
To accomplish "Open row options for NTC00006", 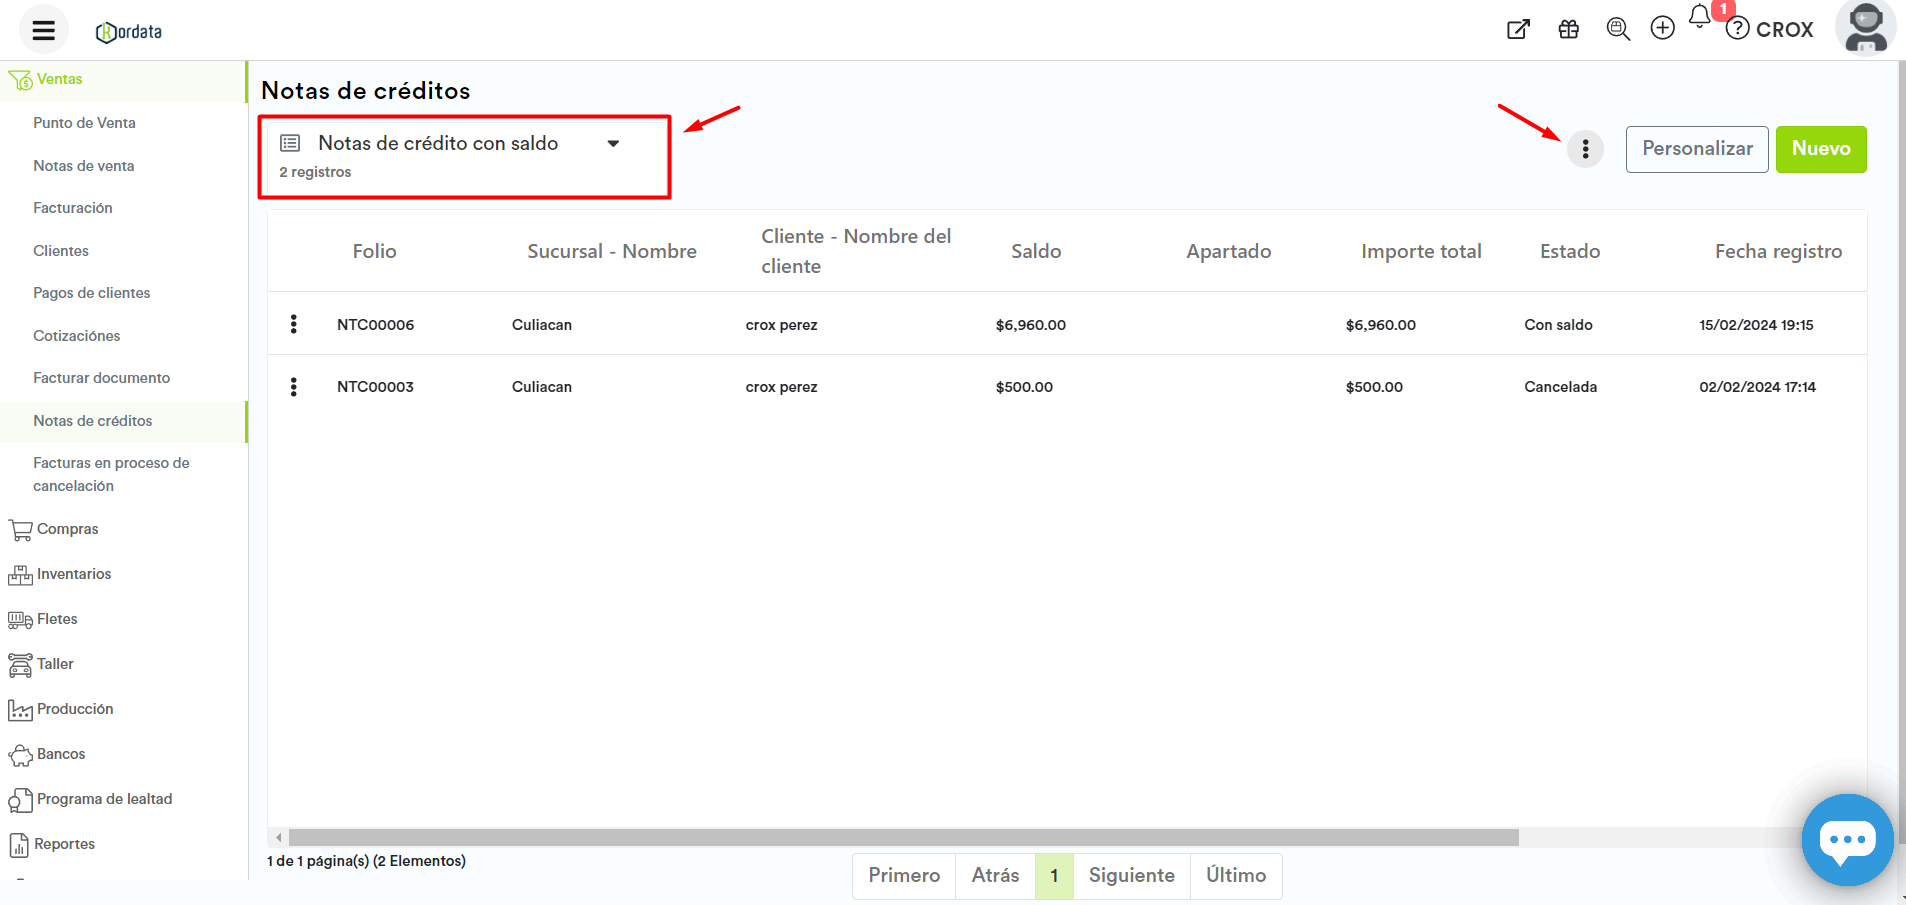I will 293,324.
